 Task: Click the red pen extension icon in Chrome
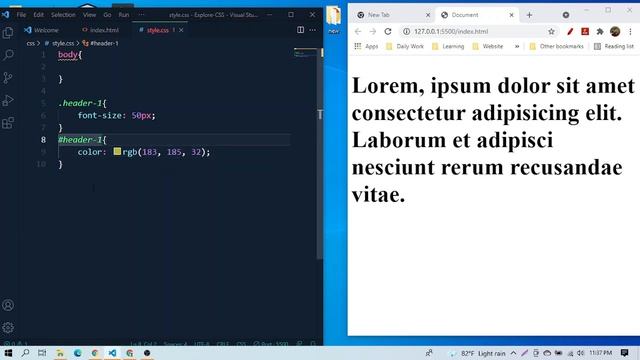570,31
